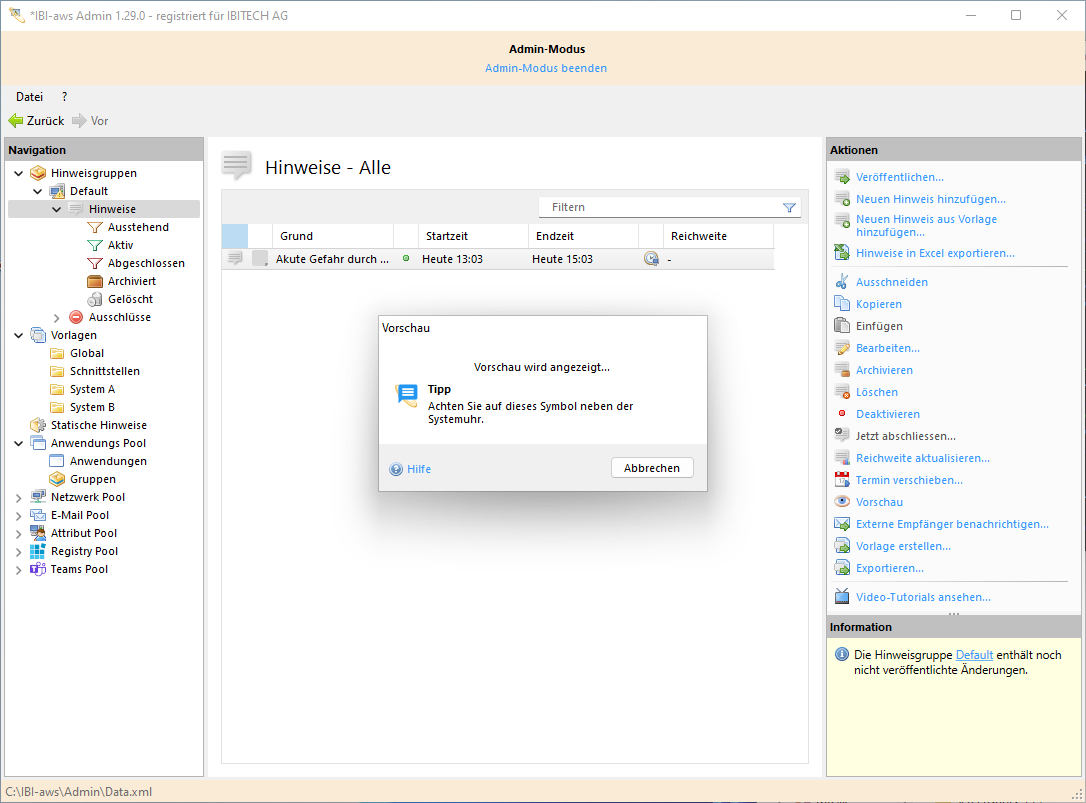Click the Vorschau eye icon
1086x803 pixels.
point(841,502)
